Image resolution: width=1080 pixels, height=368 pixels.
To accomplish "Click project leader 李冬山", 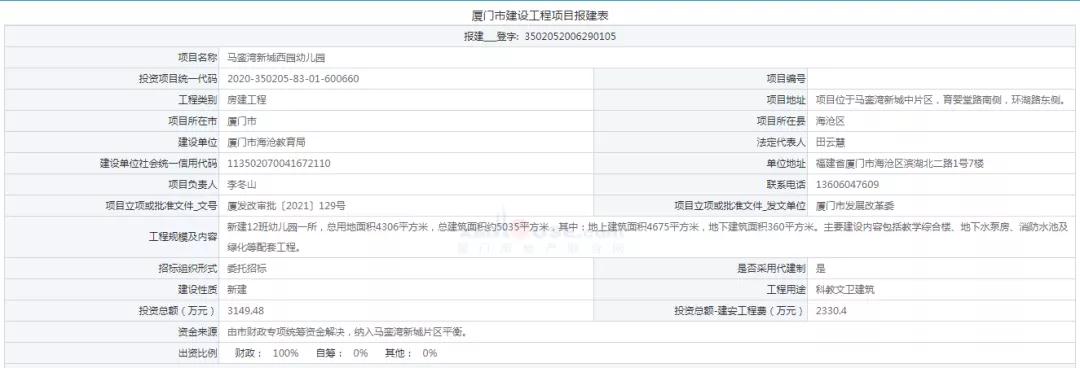I will [x=242, y=185].
